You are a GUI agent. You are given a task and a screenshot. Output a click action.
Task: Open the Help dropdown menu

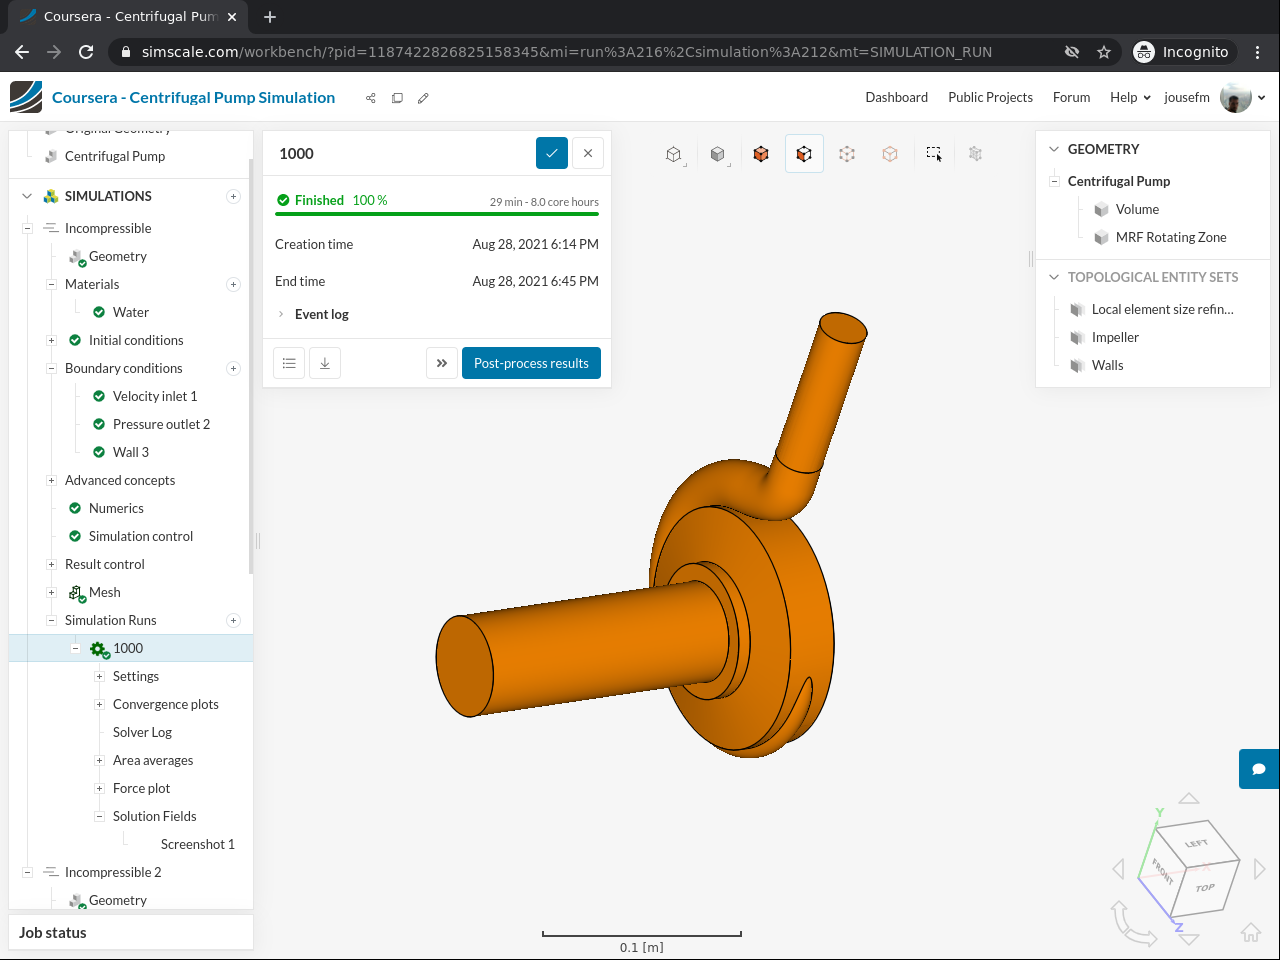pyautogui.click(x=1130, y=97)
